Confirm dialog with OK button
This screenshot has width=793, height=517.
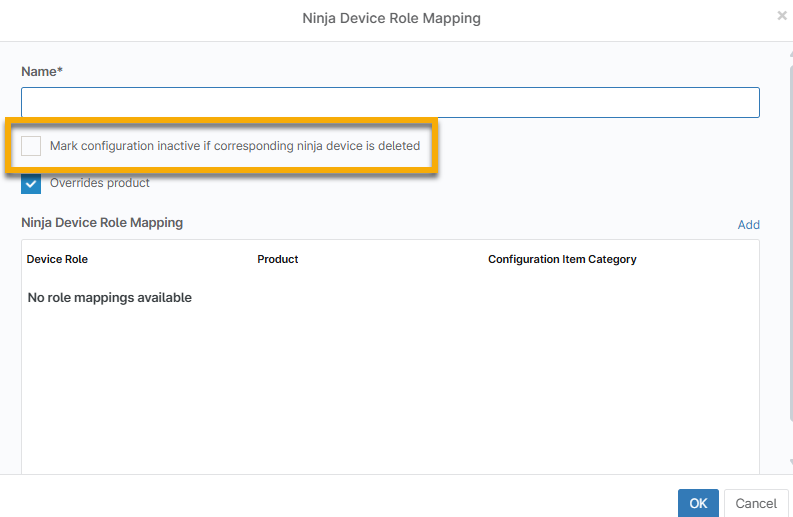coord(698,503)
